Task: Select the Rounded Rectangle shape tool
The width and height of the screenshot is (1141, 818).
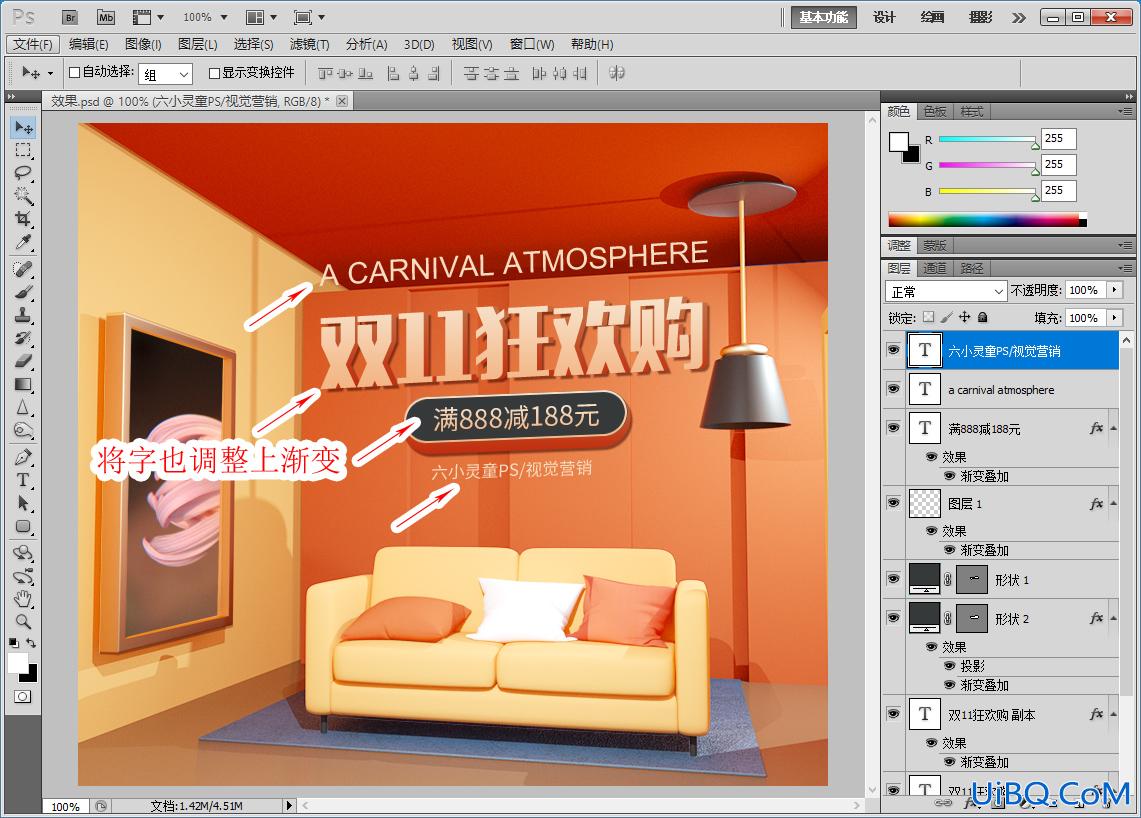Action: point(23,526)
